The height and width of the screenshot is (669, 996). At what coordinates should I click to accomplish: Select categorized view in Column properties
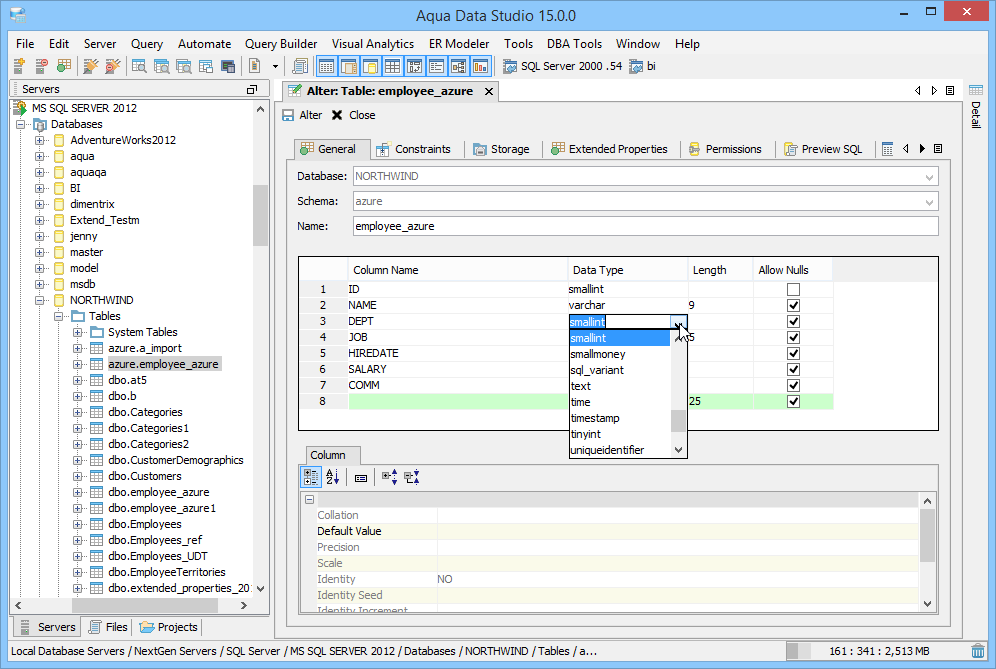coord(311,477)
